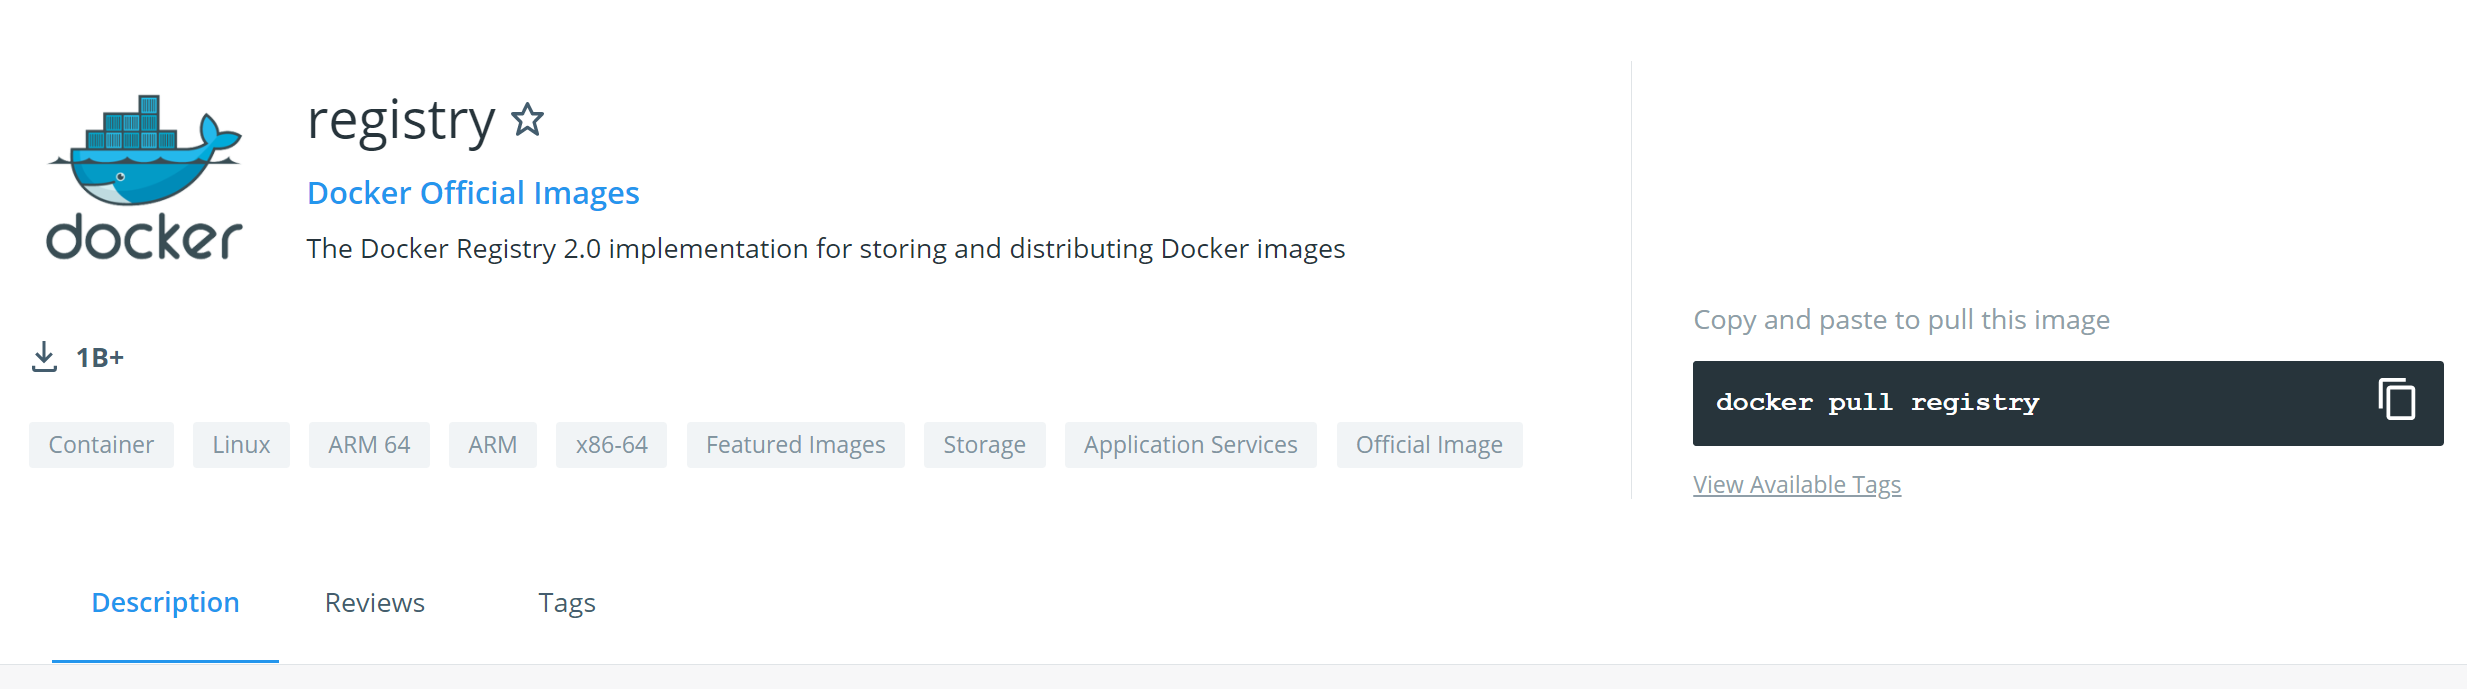Star the registry repository

(527, 120)
